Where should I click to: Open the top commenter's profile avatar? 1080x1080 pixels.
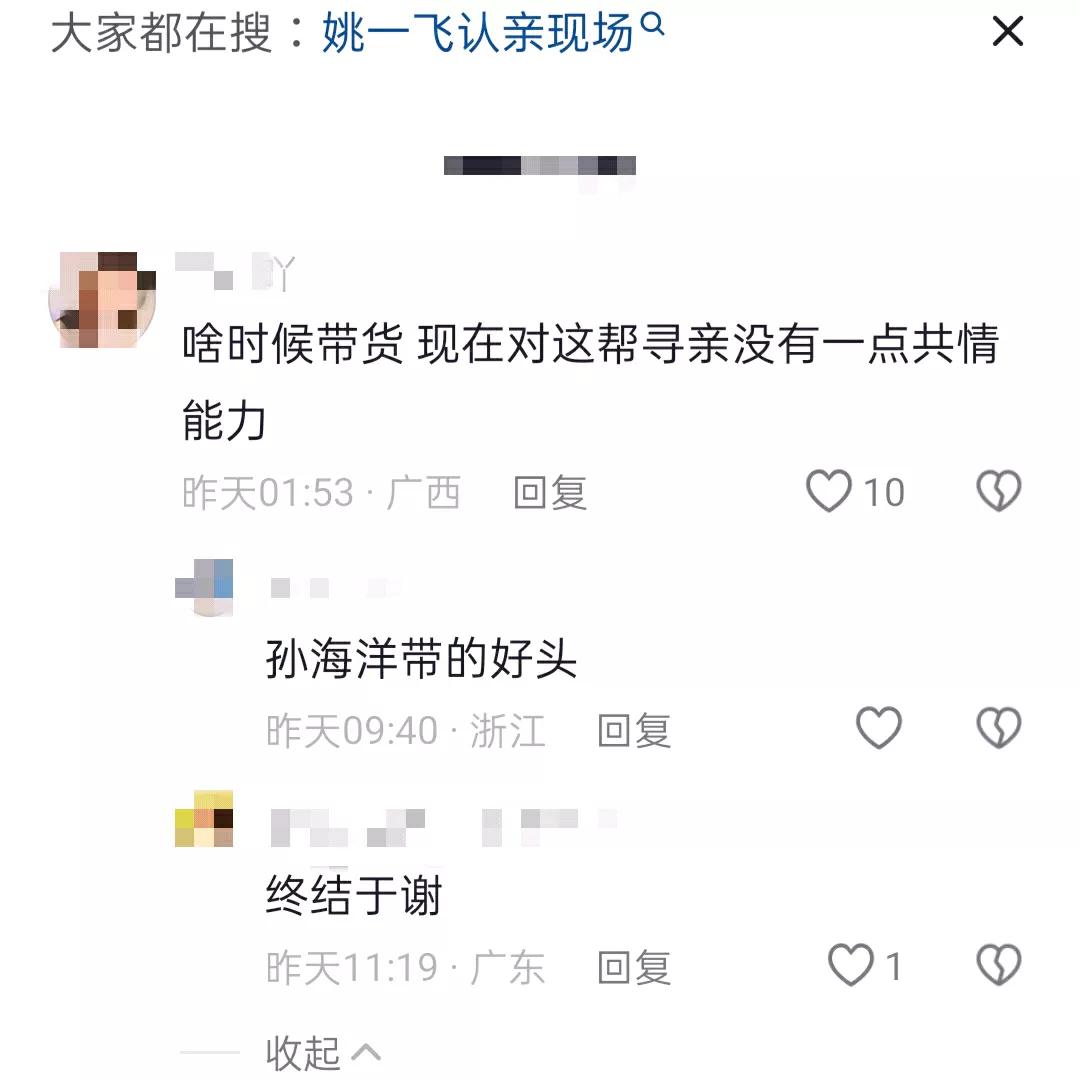[x=102, y=300]
